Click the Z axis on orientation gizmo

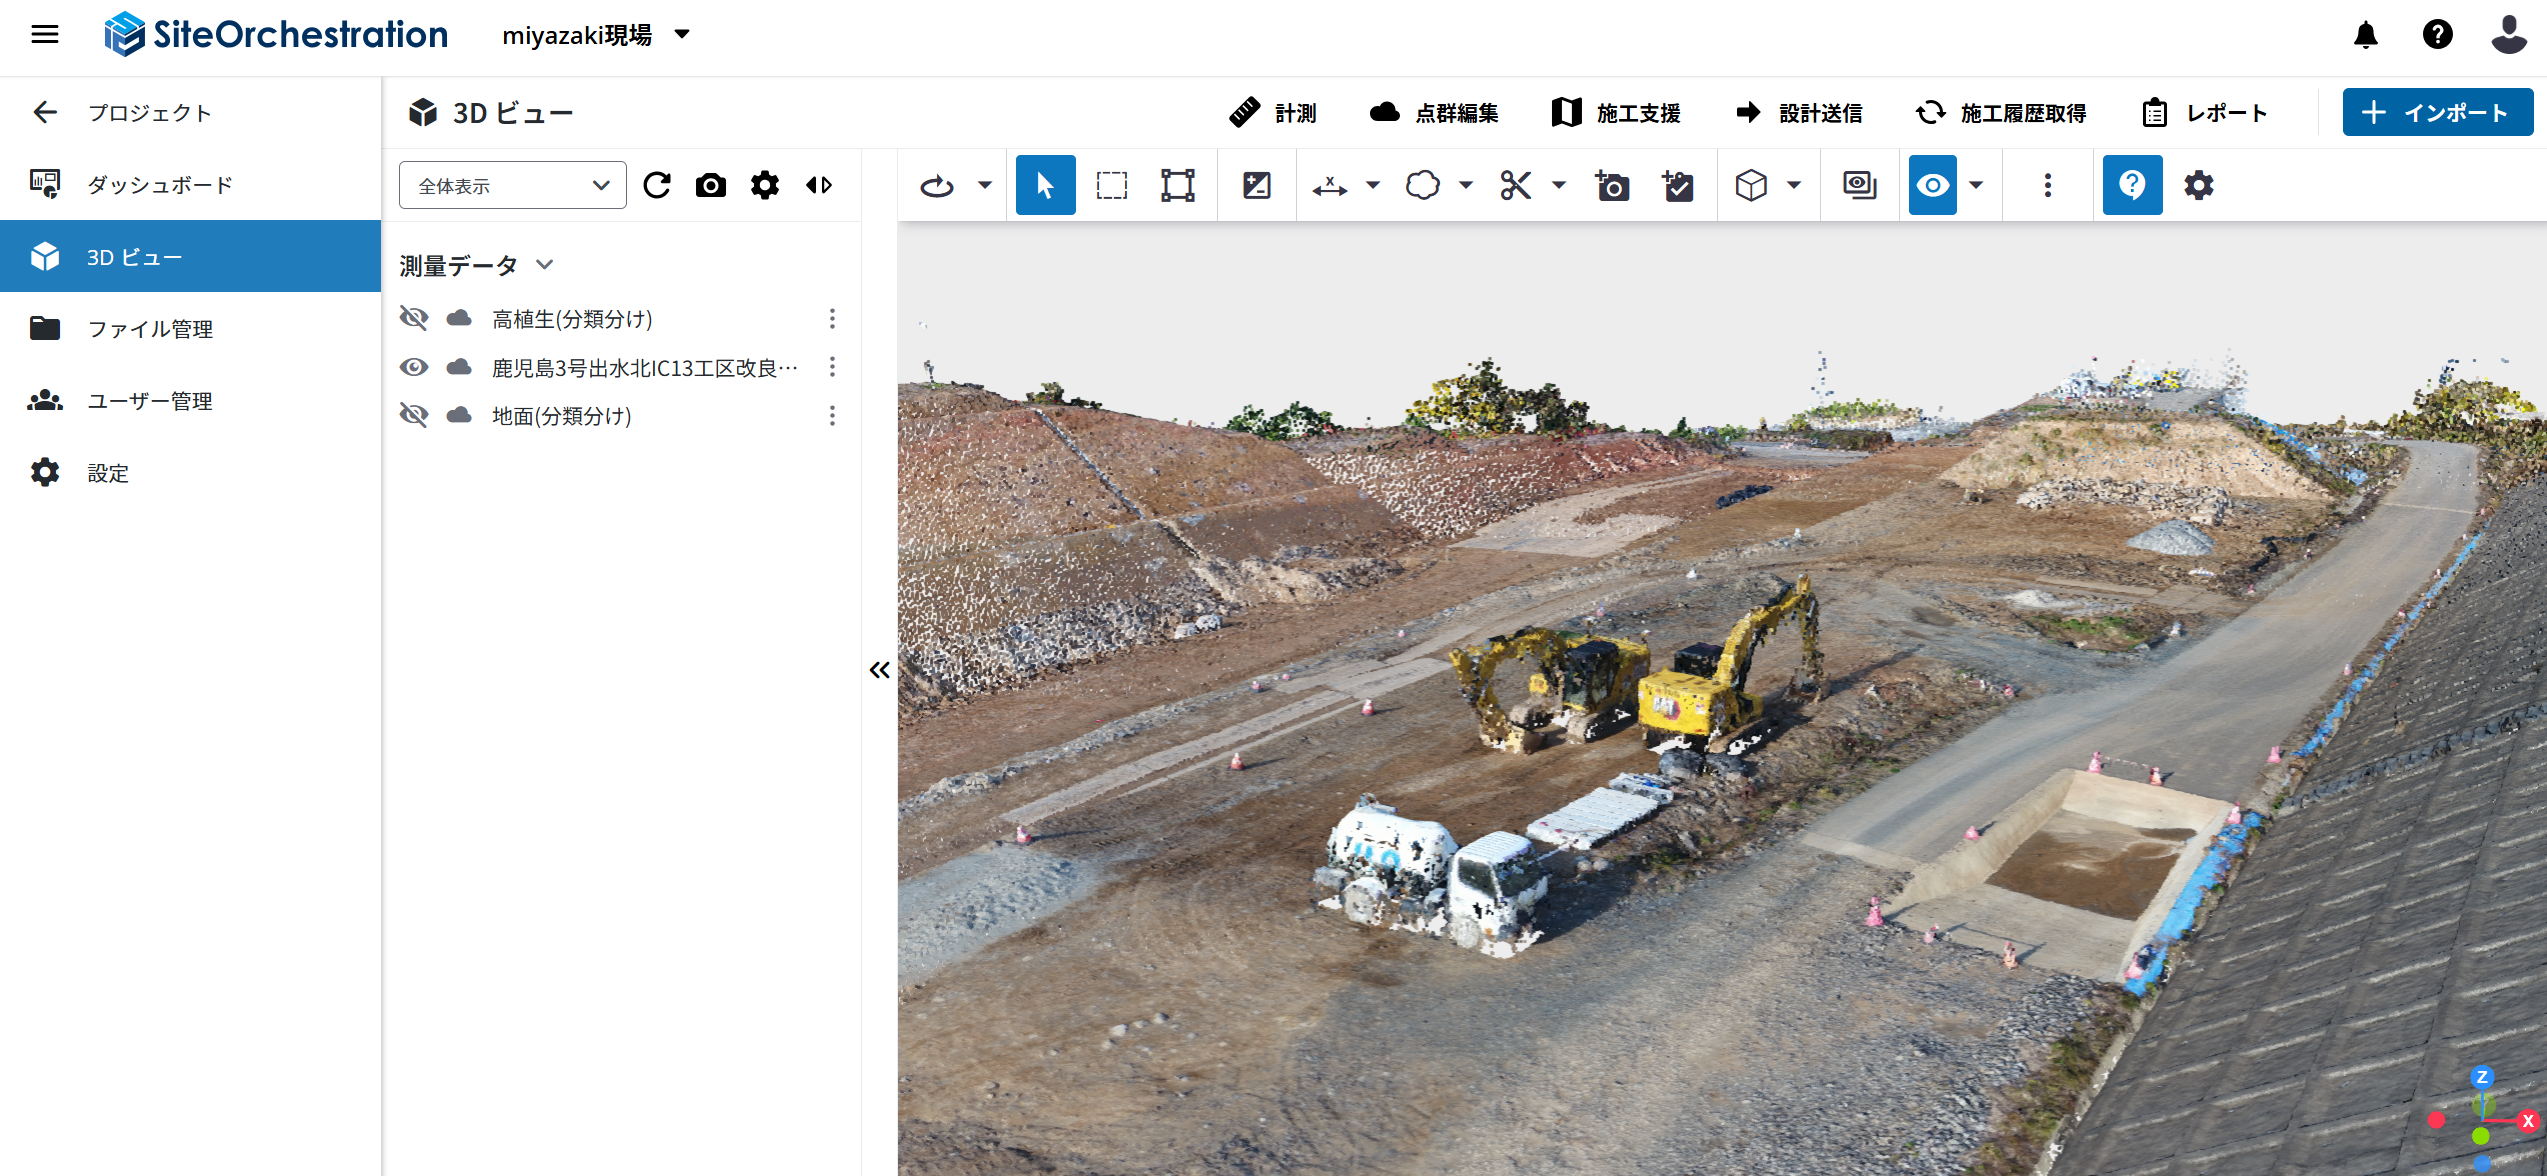tap(2481, 1077)
